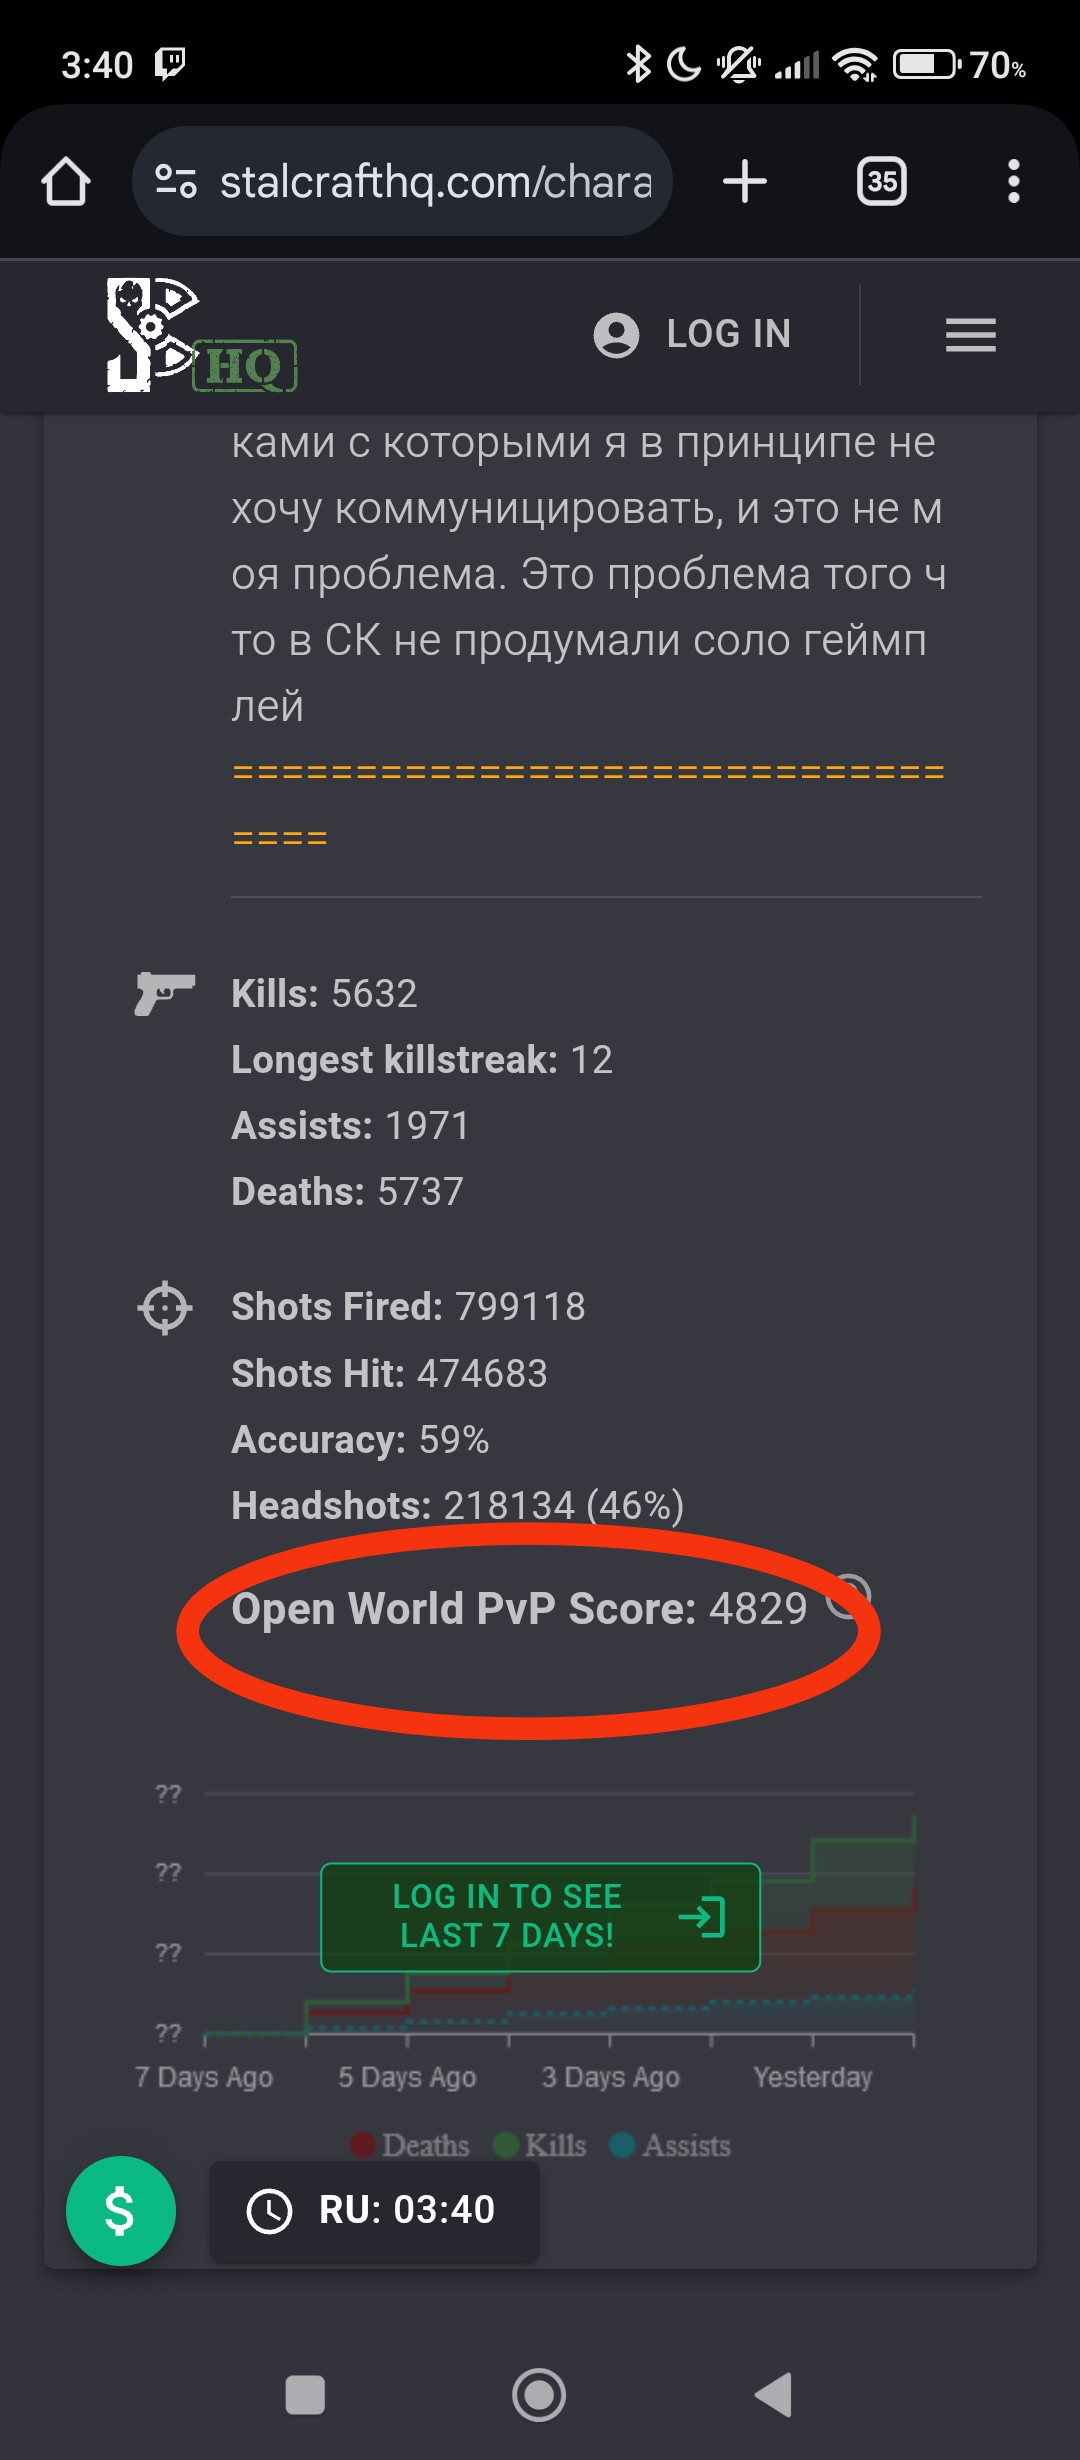
Task: Click LOG IN TO SEE LAST 7 DAYS
Action: point(540,1916)
